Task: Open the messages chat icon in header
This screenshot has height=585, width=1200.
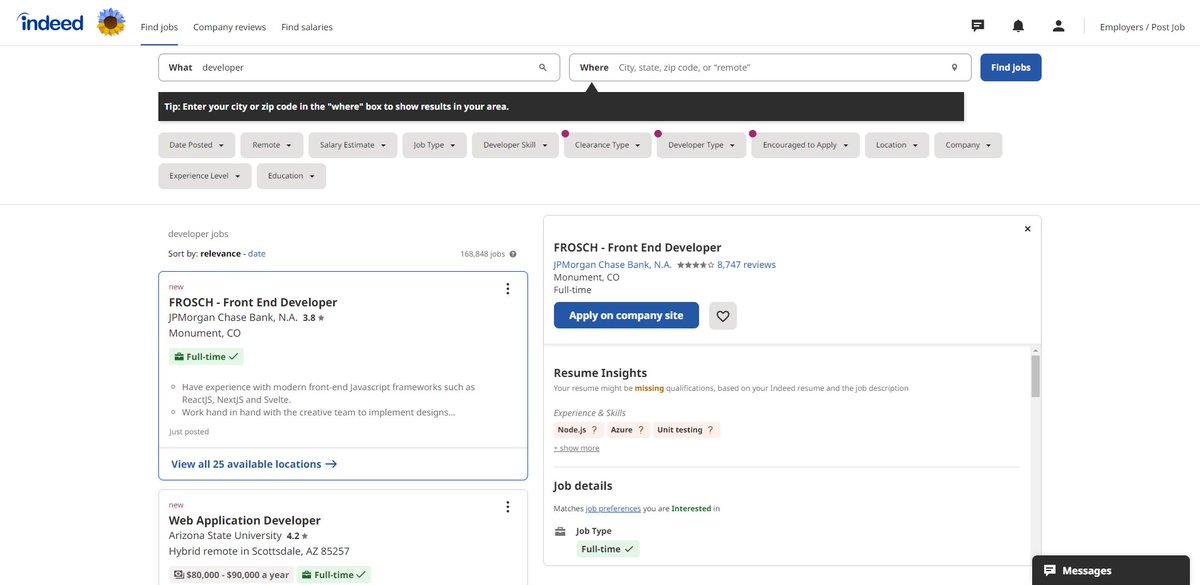Action: 978,26
